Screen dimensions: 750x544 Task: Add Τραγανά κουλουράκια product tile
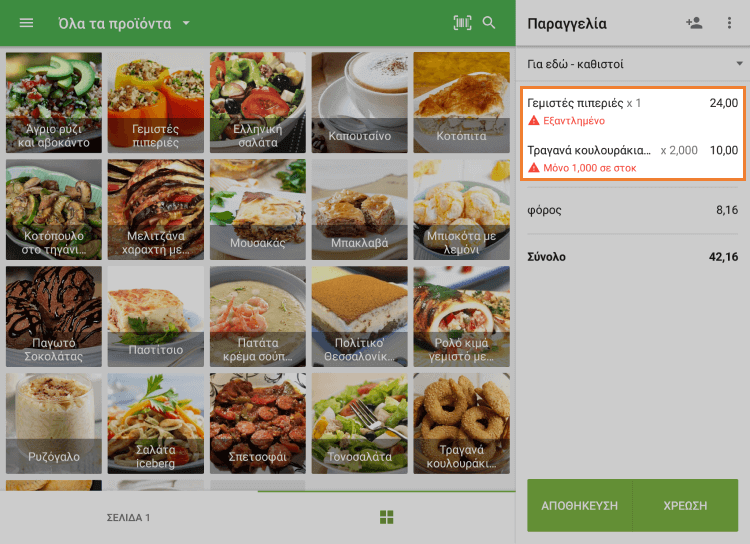pyautogui.click(x=462, y=423)
